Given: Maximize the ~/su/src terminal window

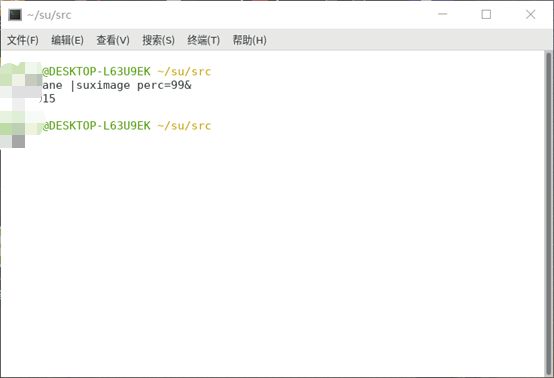Looking at the screenshot, I should tap(486, 14).
